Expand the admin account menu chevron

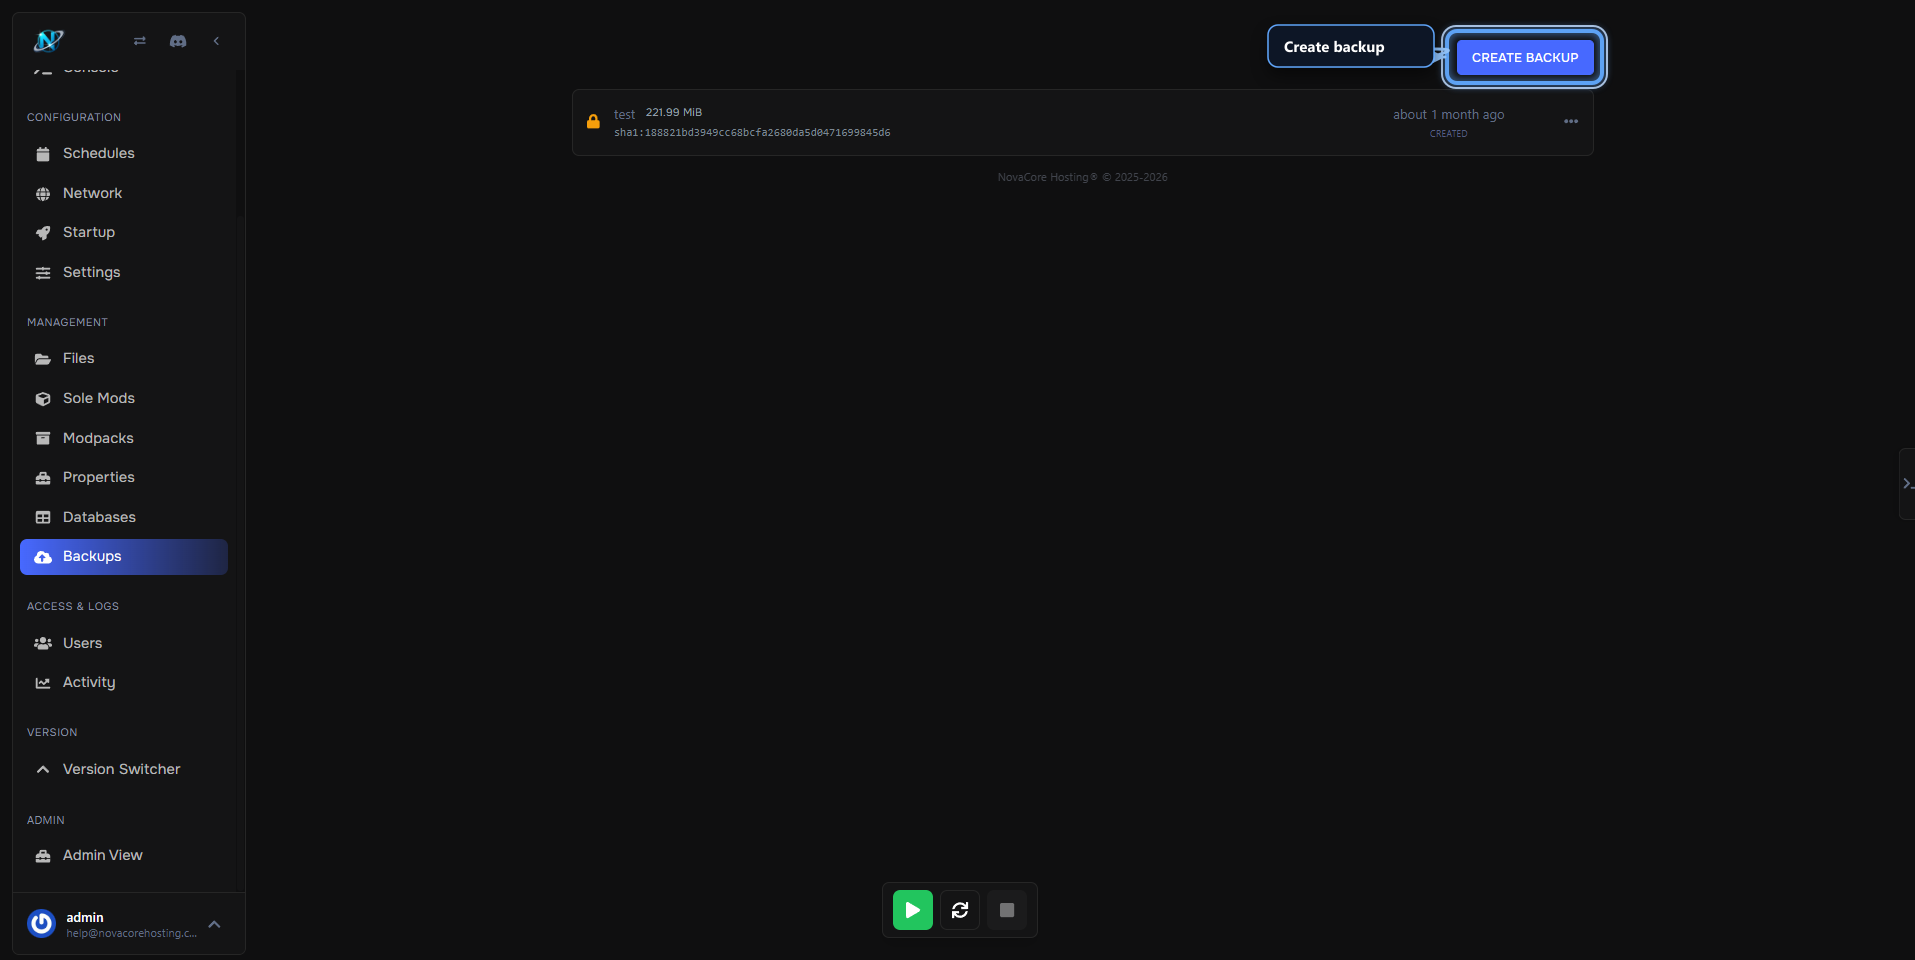point(214,924)
